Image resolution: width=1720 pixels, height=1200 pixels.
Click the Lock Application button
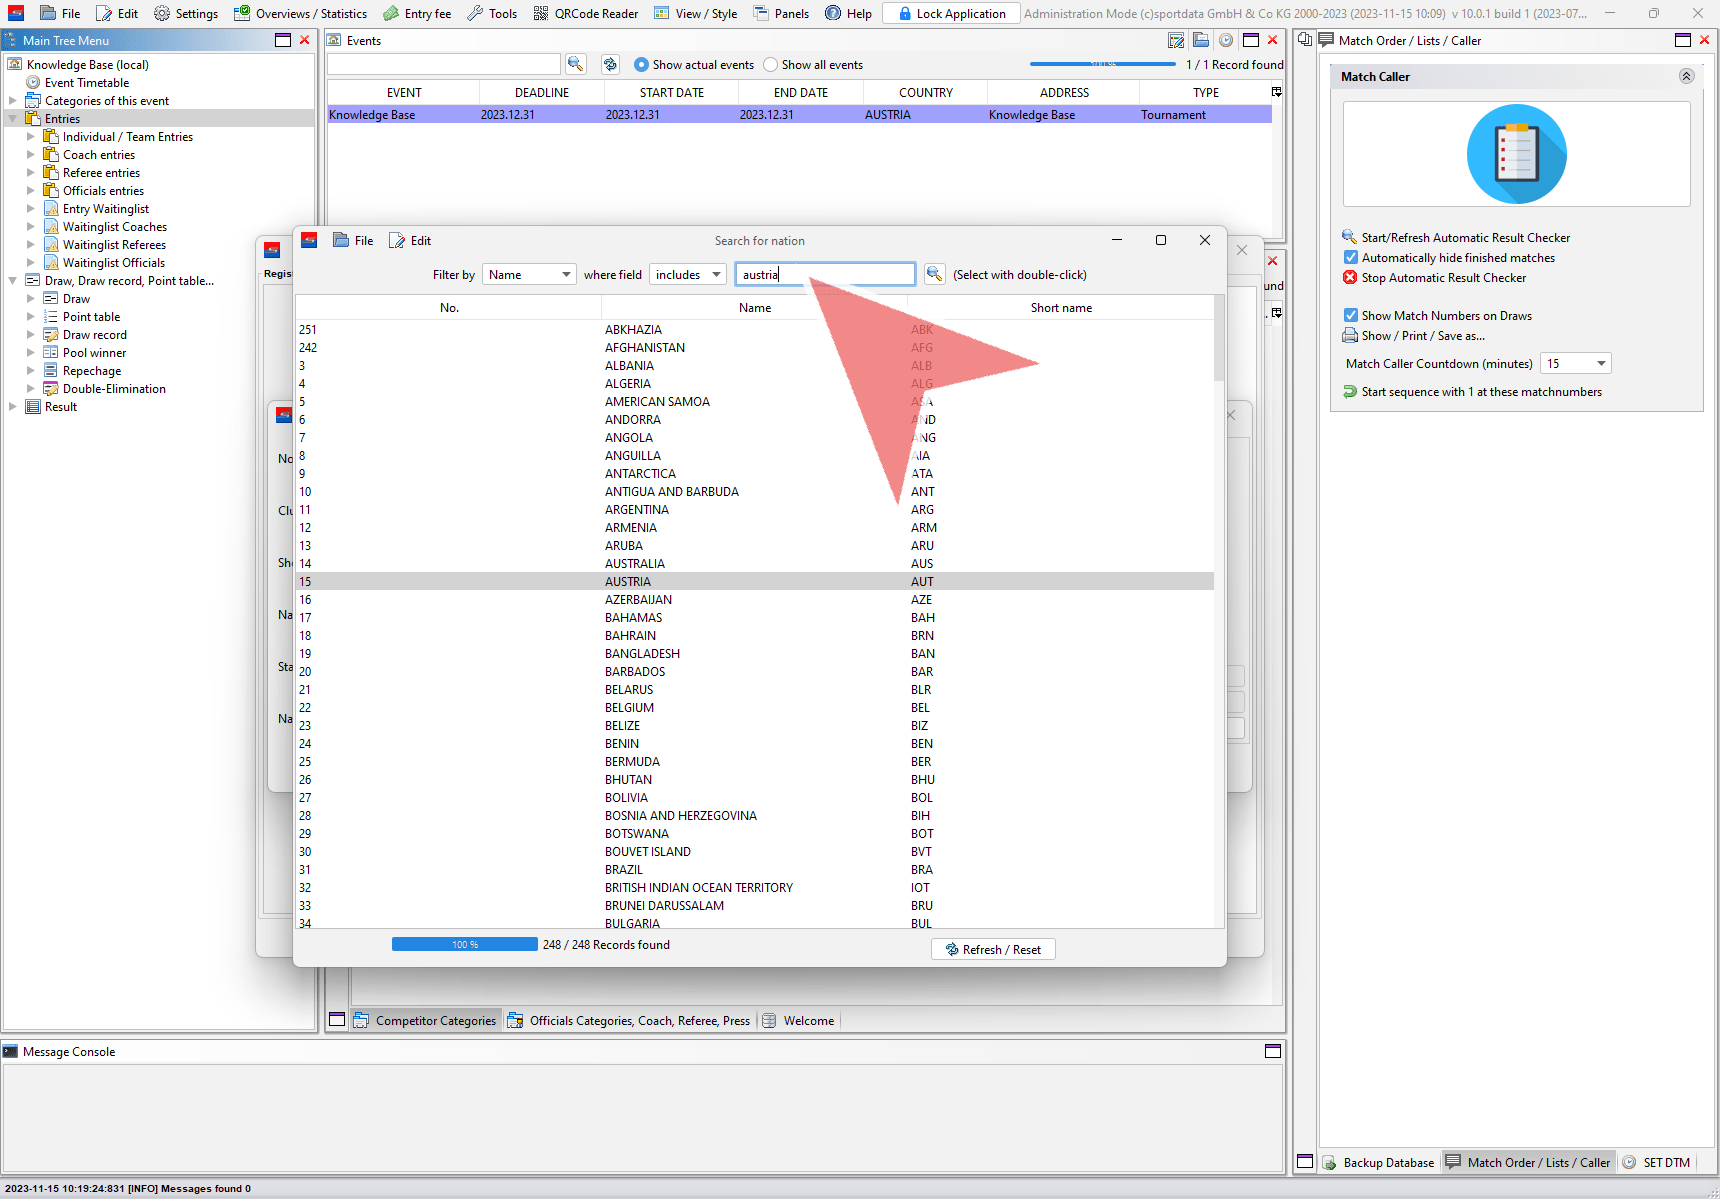951,13
